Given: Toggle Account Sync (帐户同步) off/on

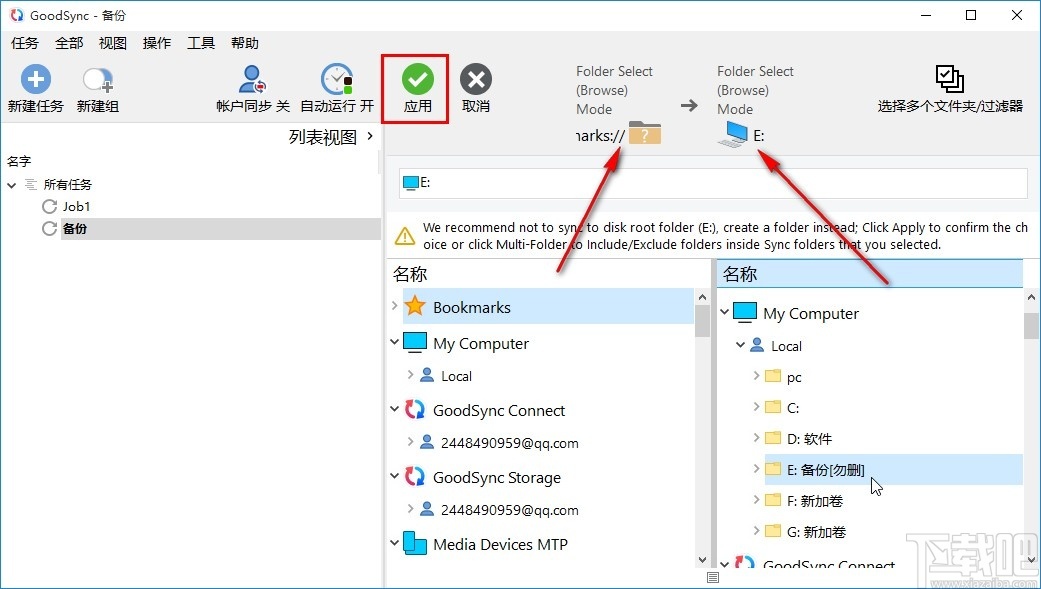Looking at the screenshot, I should tap(252, 80).
